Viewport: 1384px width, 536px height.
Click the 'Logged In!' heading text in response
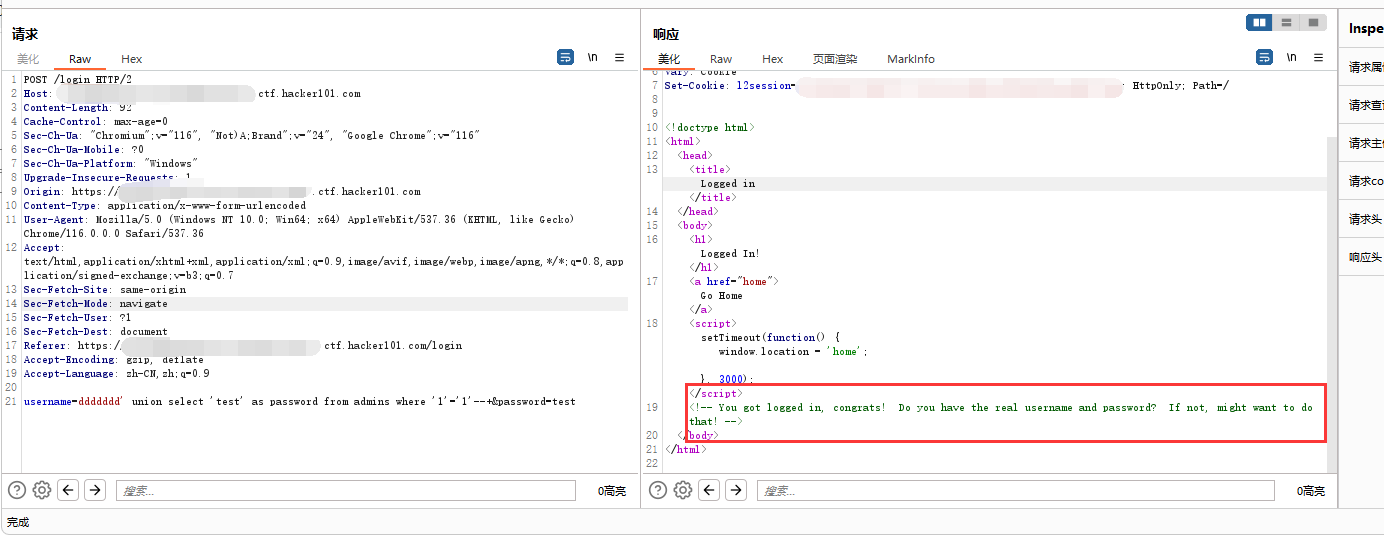pos(730,253)
